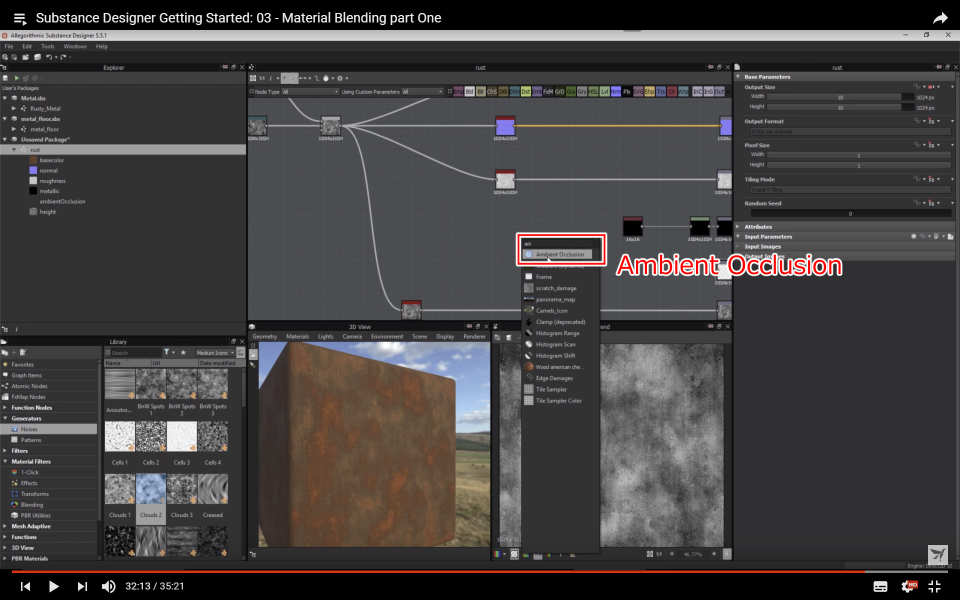Choose Histogram Scan in node search list
The image size is (960, 600).
[x=555, y=345]
